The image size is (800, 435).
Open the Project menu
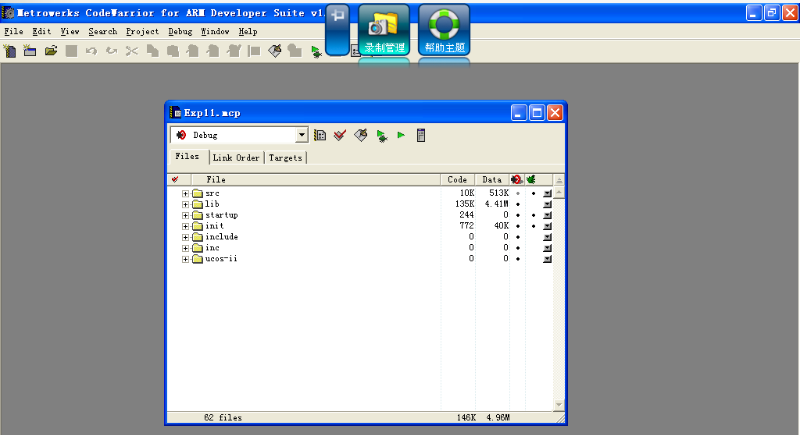(x=142, y=32)
